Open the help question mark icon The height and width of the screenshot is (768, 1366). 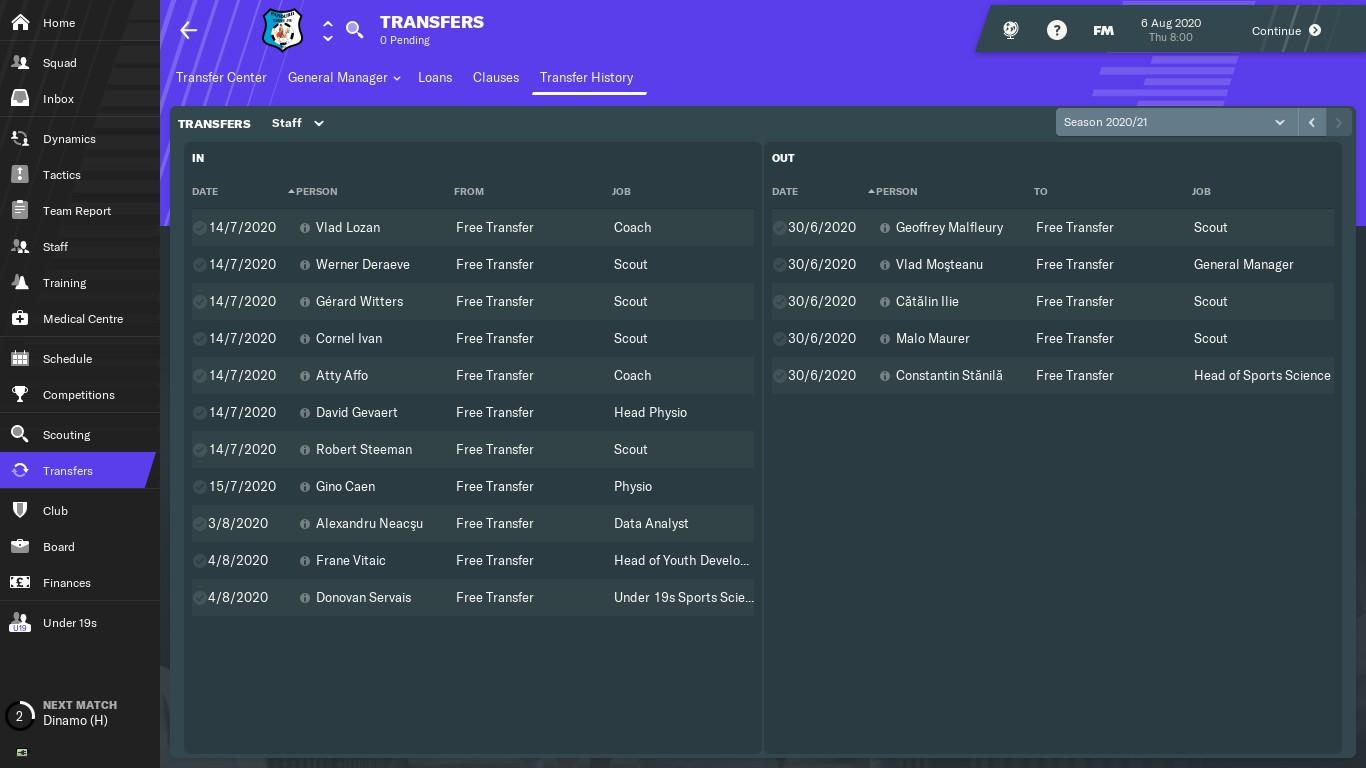click(x=1057, y=30)
